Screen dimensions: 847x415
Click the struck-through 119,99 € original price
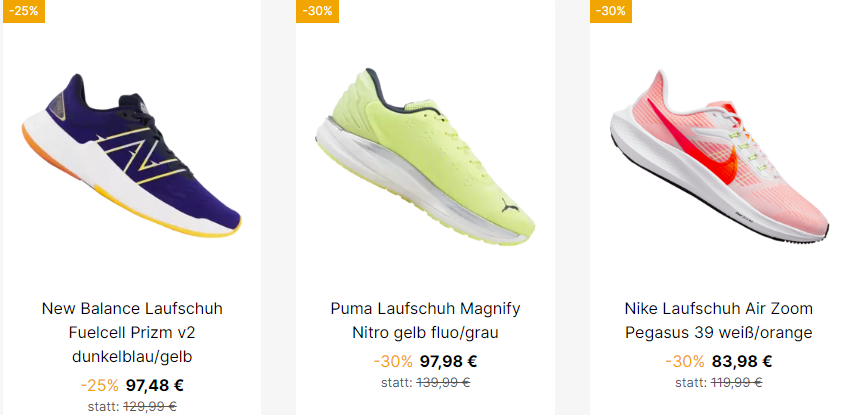coord(736,383)
